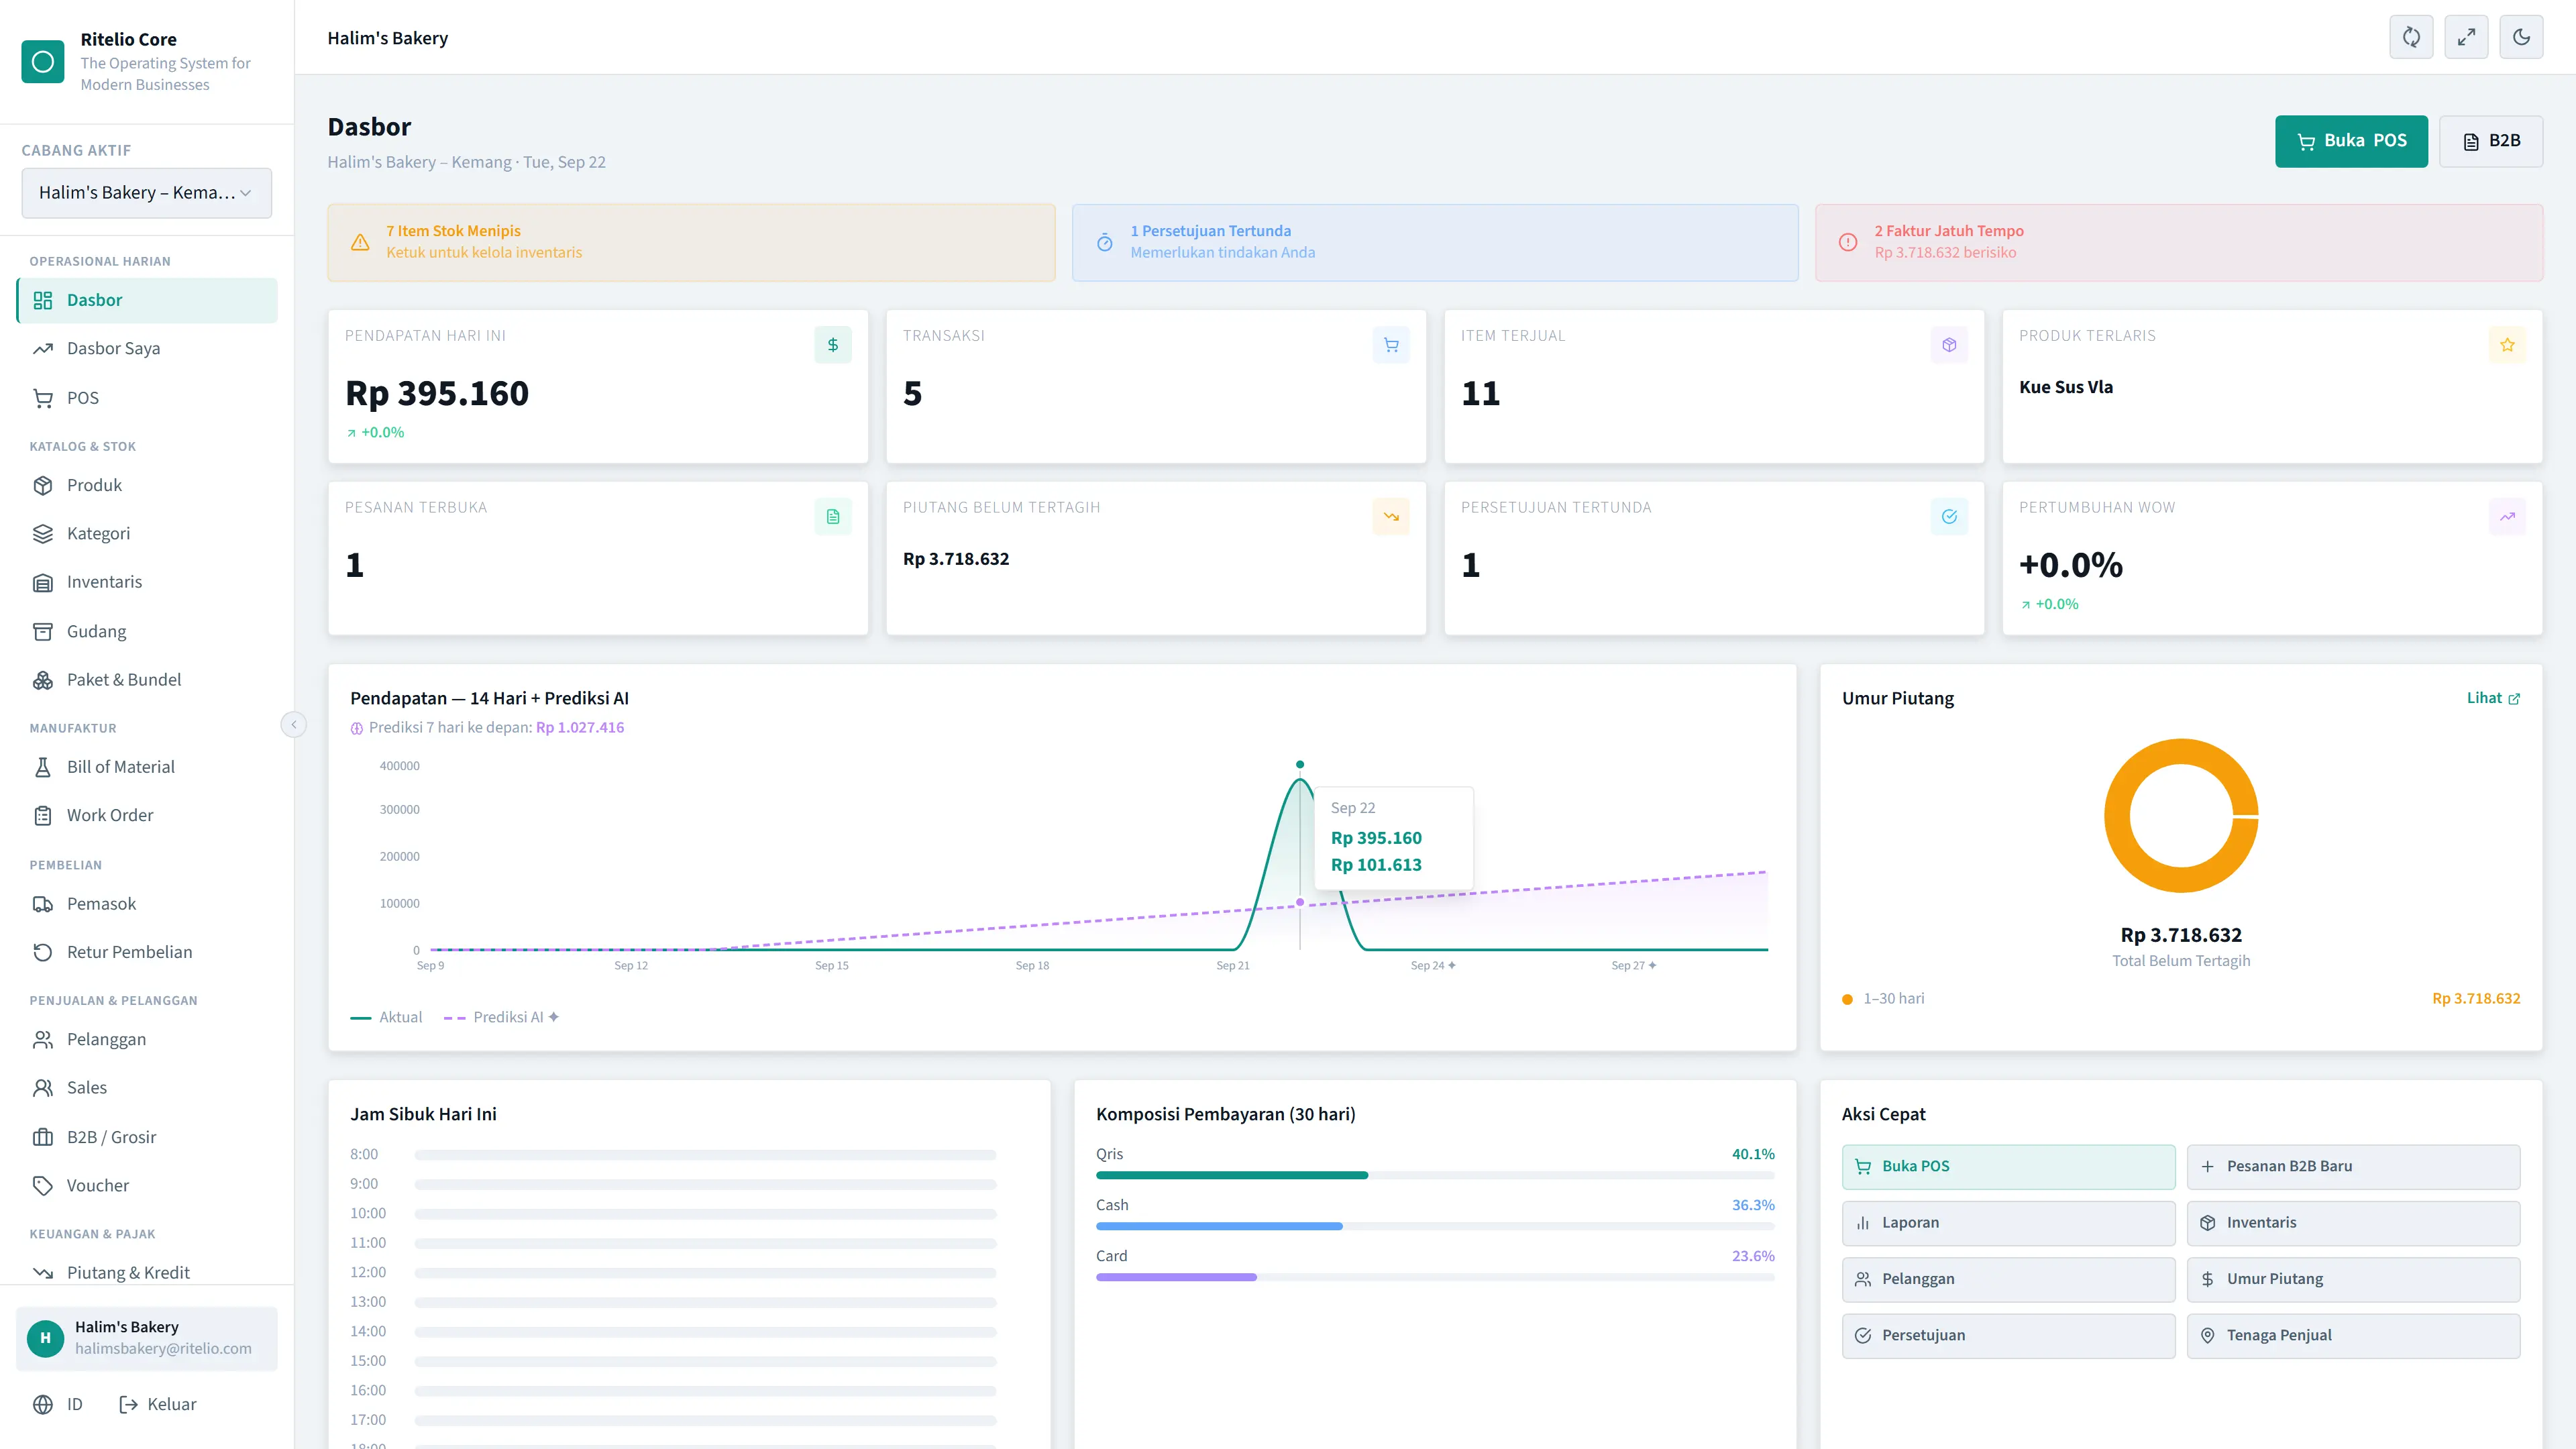The height and width of the screenshot is (1449, 2576).
Task: Open the 7 Item Stok Menipis alert
Action: (x=691, y=242)
